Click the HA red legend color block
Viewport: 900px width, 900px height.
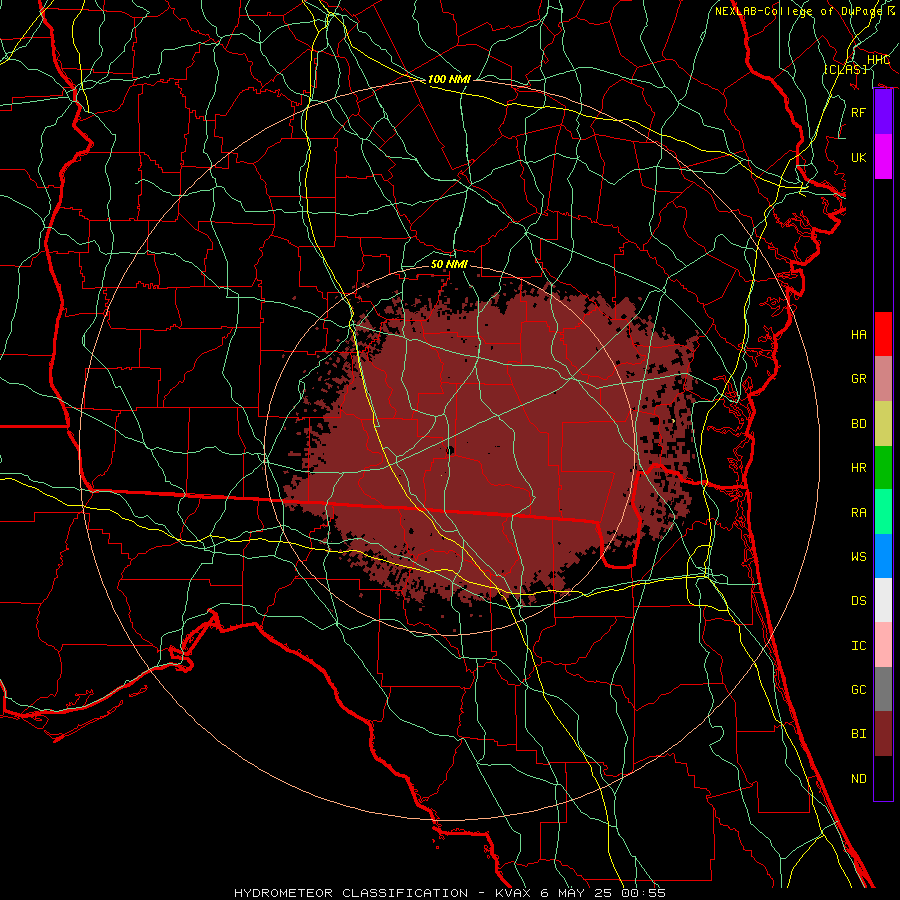coord(883,334)
